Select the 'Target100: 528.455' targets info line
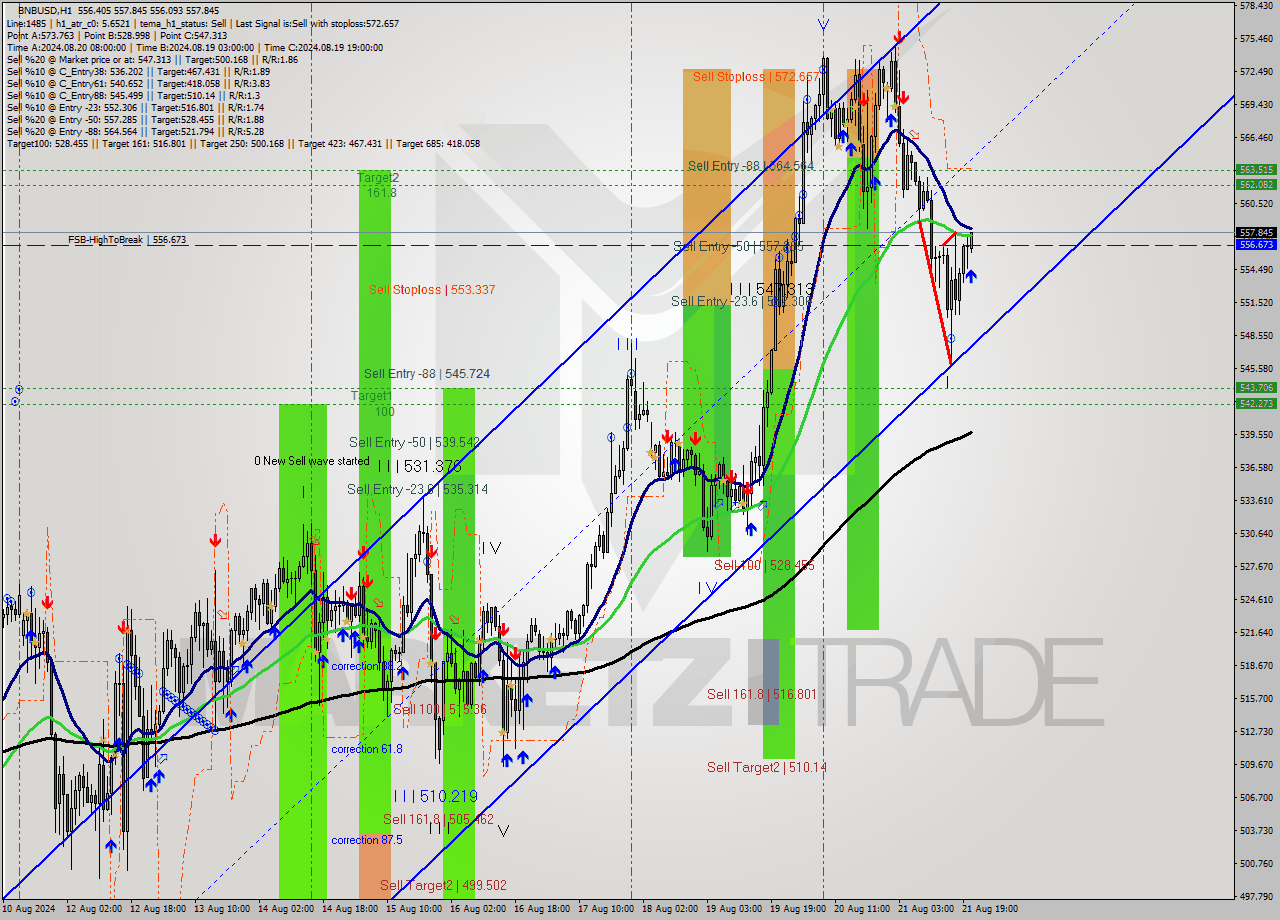Screen dimensions: 1280x920 (x=243, y=143)
